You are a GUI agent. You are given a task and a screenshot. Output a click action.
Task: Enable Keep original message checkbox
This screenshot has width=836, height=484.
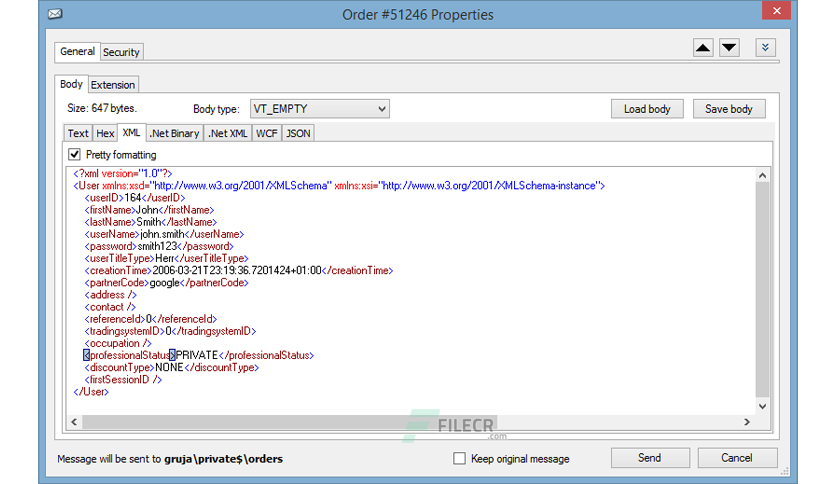tap(459, 458)
